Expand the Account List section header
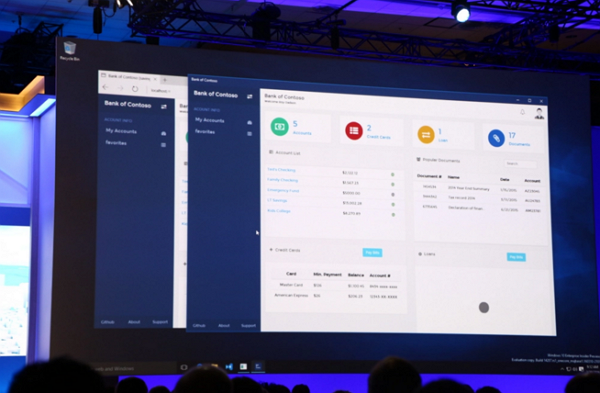 click(x=285, y=153)
